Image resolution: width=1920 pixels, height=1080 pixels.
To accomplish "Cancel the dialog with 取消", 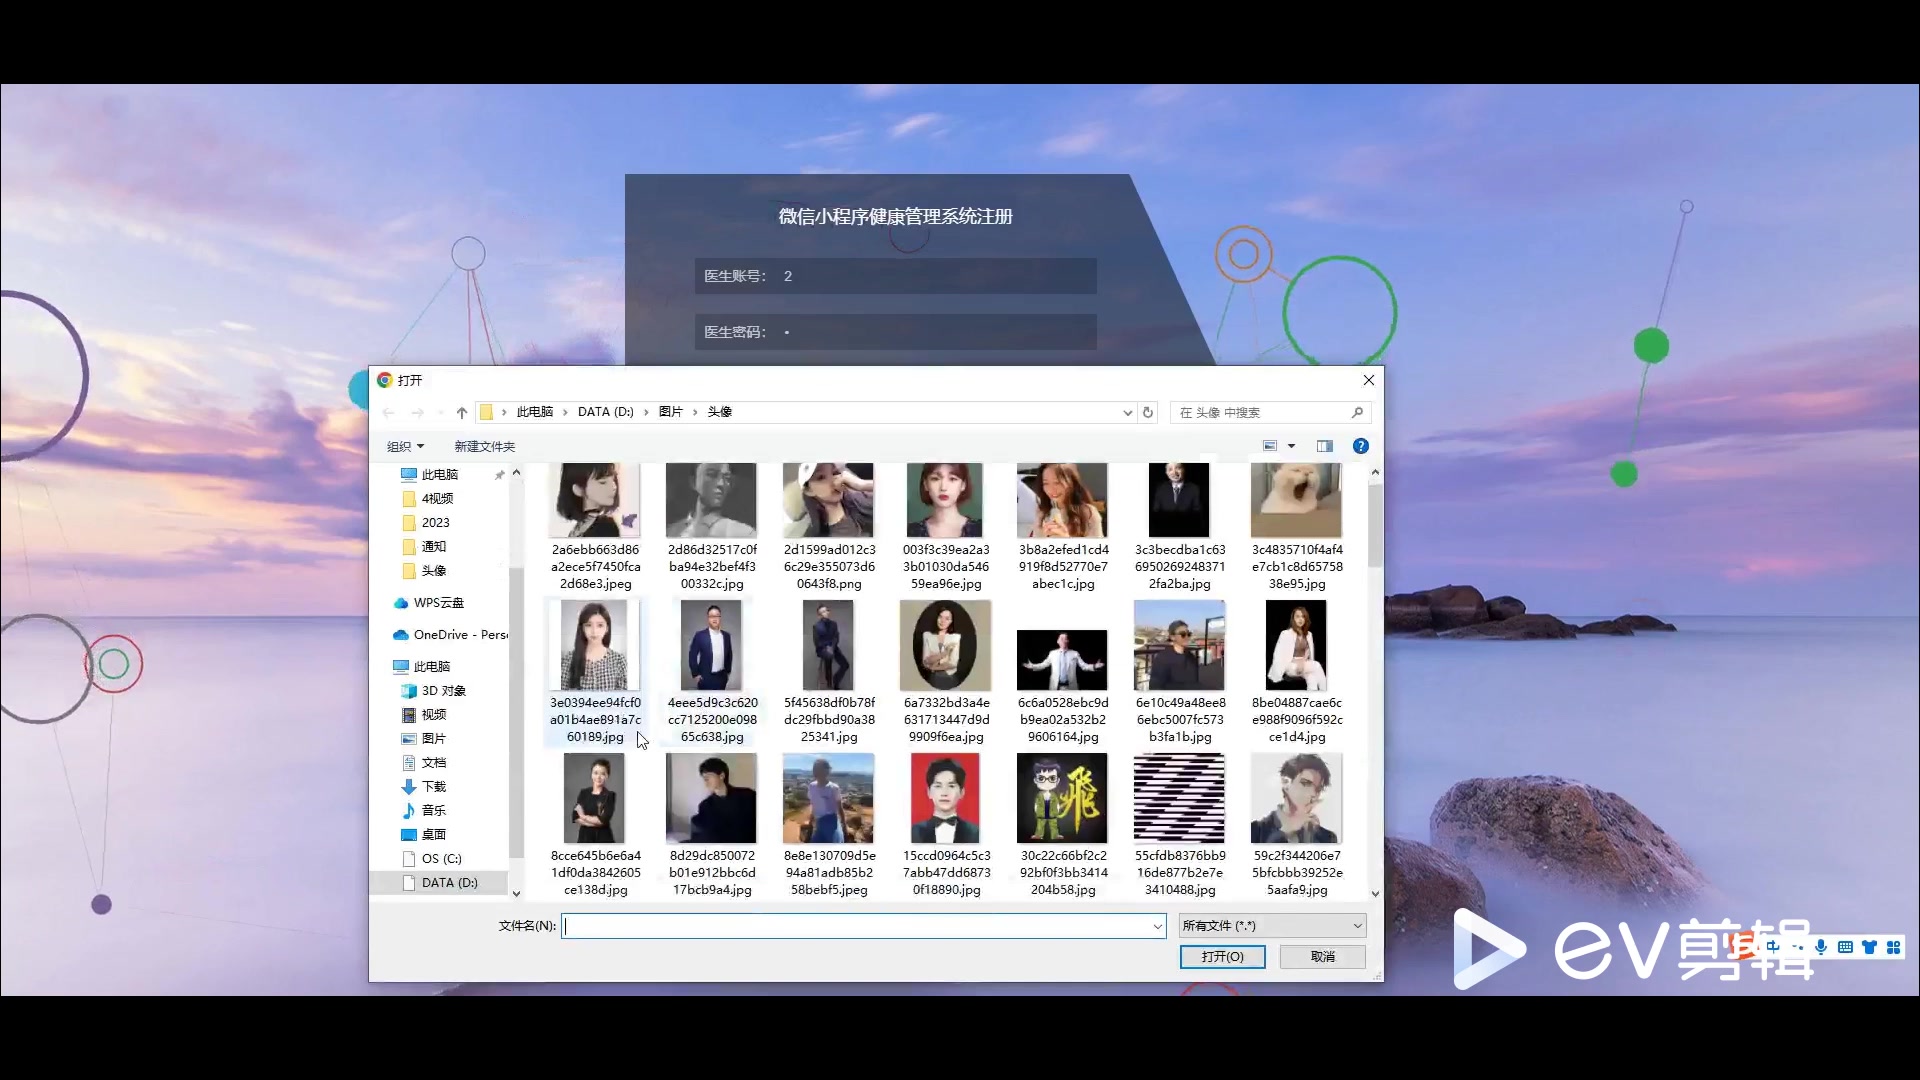I will coord(1323,957).
